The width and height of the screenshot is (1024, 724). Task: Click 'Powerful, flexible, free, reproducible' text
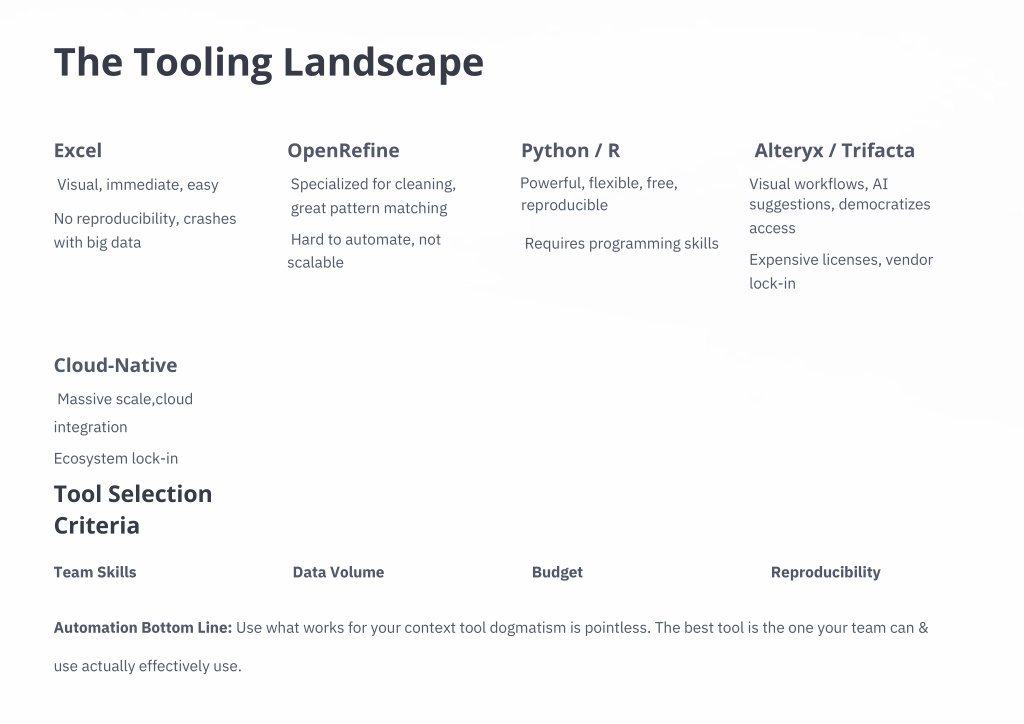coord(599,194)
